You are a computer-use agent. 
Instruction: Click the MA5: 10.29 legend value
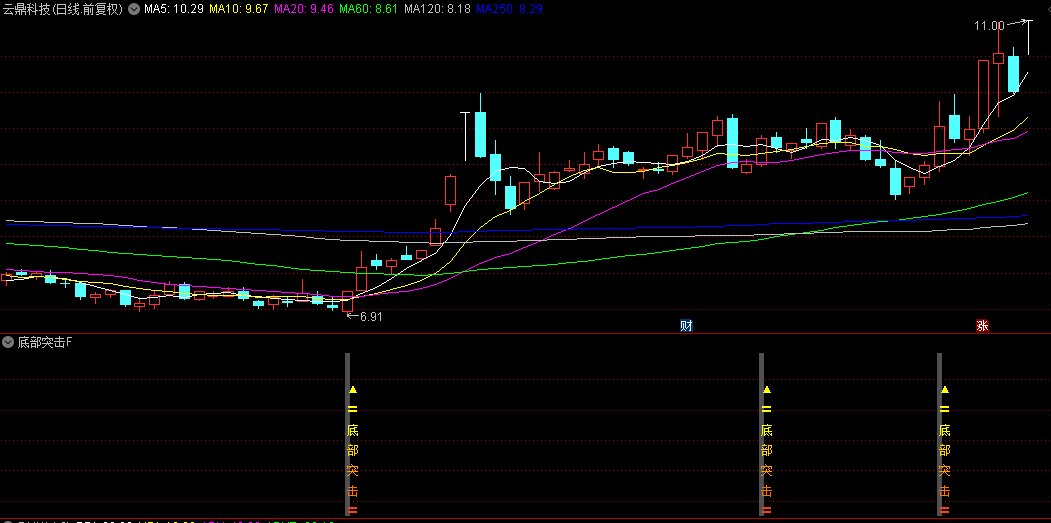174,9
